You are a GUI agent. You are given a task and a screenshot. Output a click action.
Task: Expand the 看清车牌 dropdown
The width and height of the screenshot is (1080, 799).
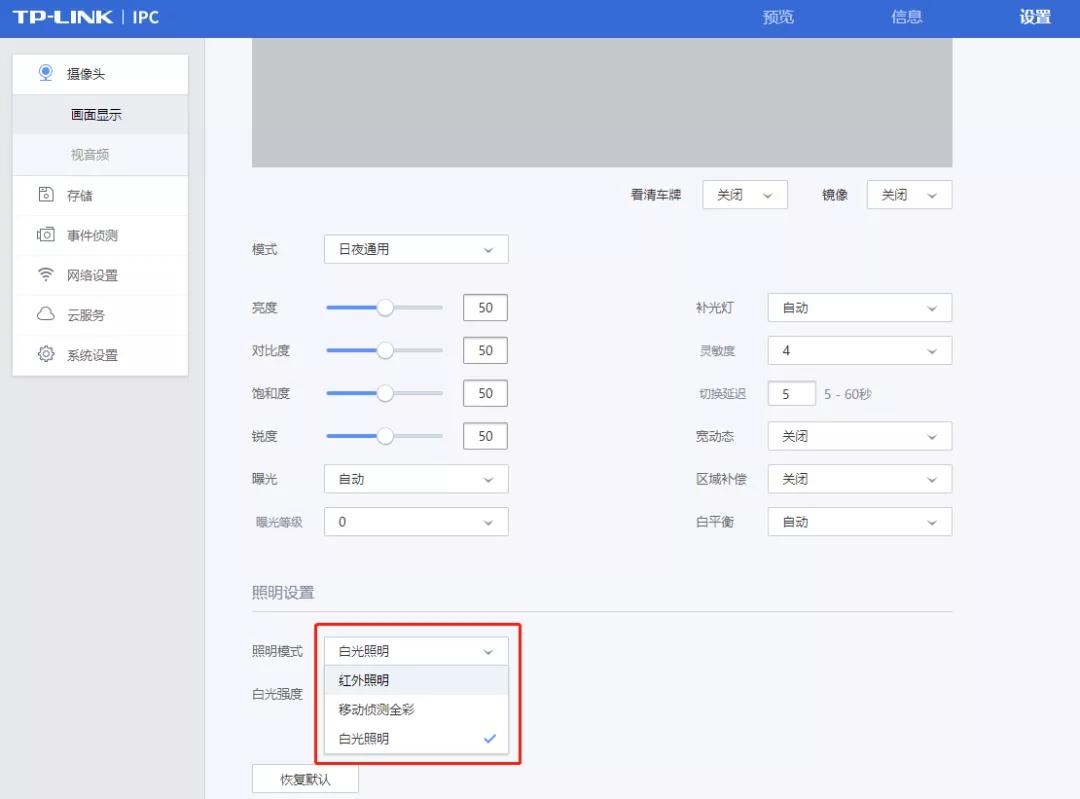745,195
